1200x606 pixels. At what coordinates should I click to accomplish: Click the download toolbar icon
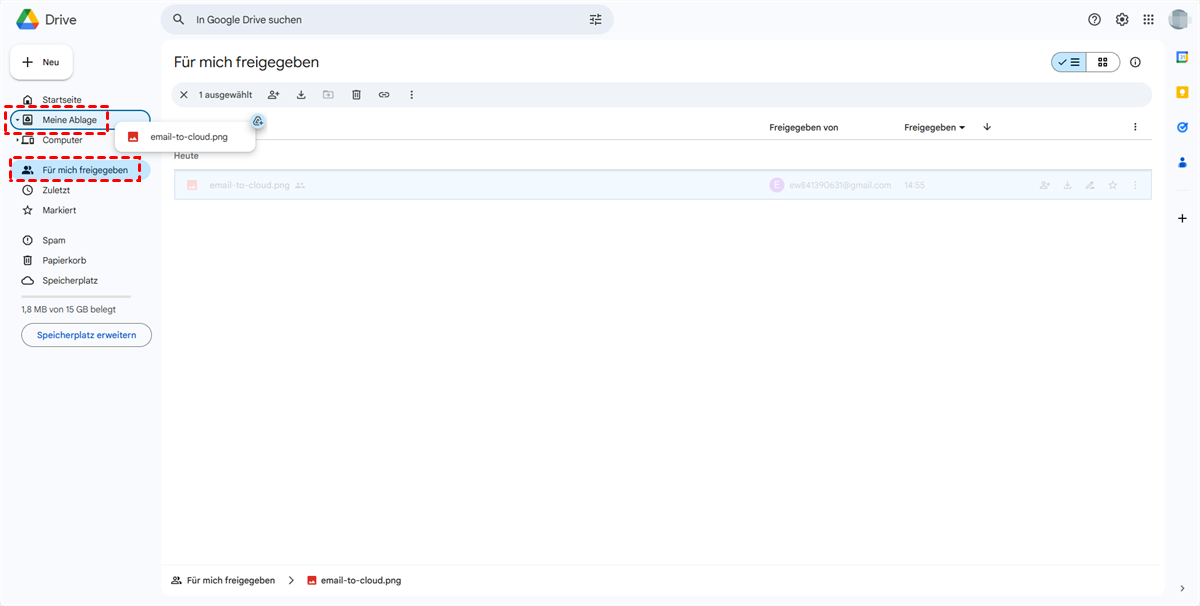point(301,95)
